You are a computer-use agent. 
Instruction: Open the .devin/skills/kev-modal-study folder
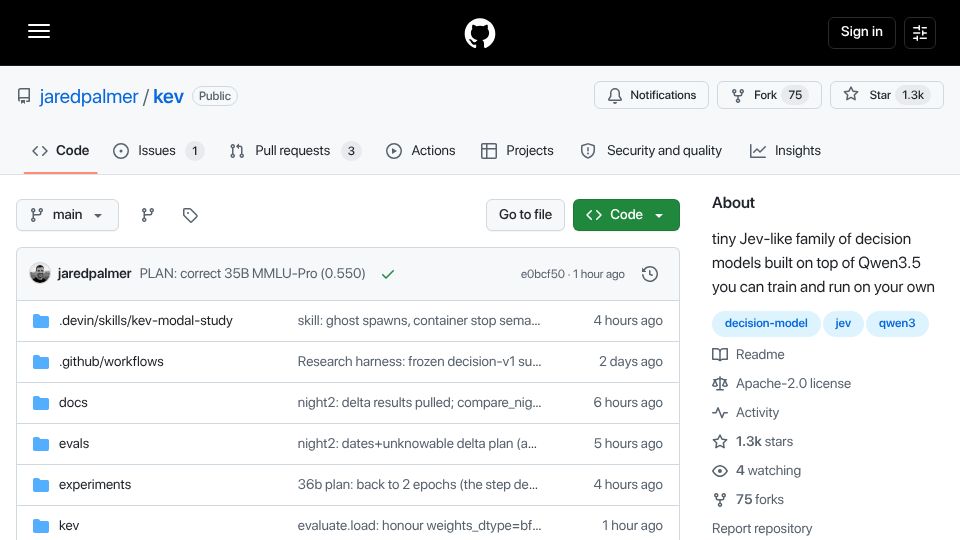pos(146,321)
